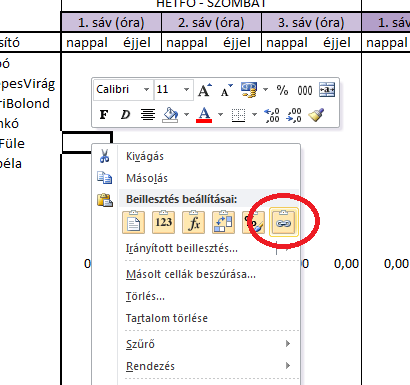The height and width of the screenshot is (385, 410).
Task: Select Paste Link option
Action: tap(283, 222)
